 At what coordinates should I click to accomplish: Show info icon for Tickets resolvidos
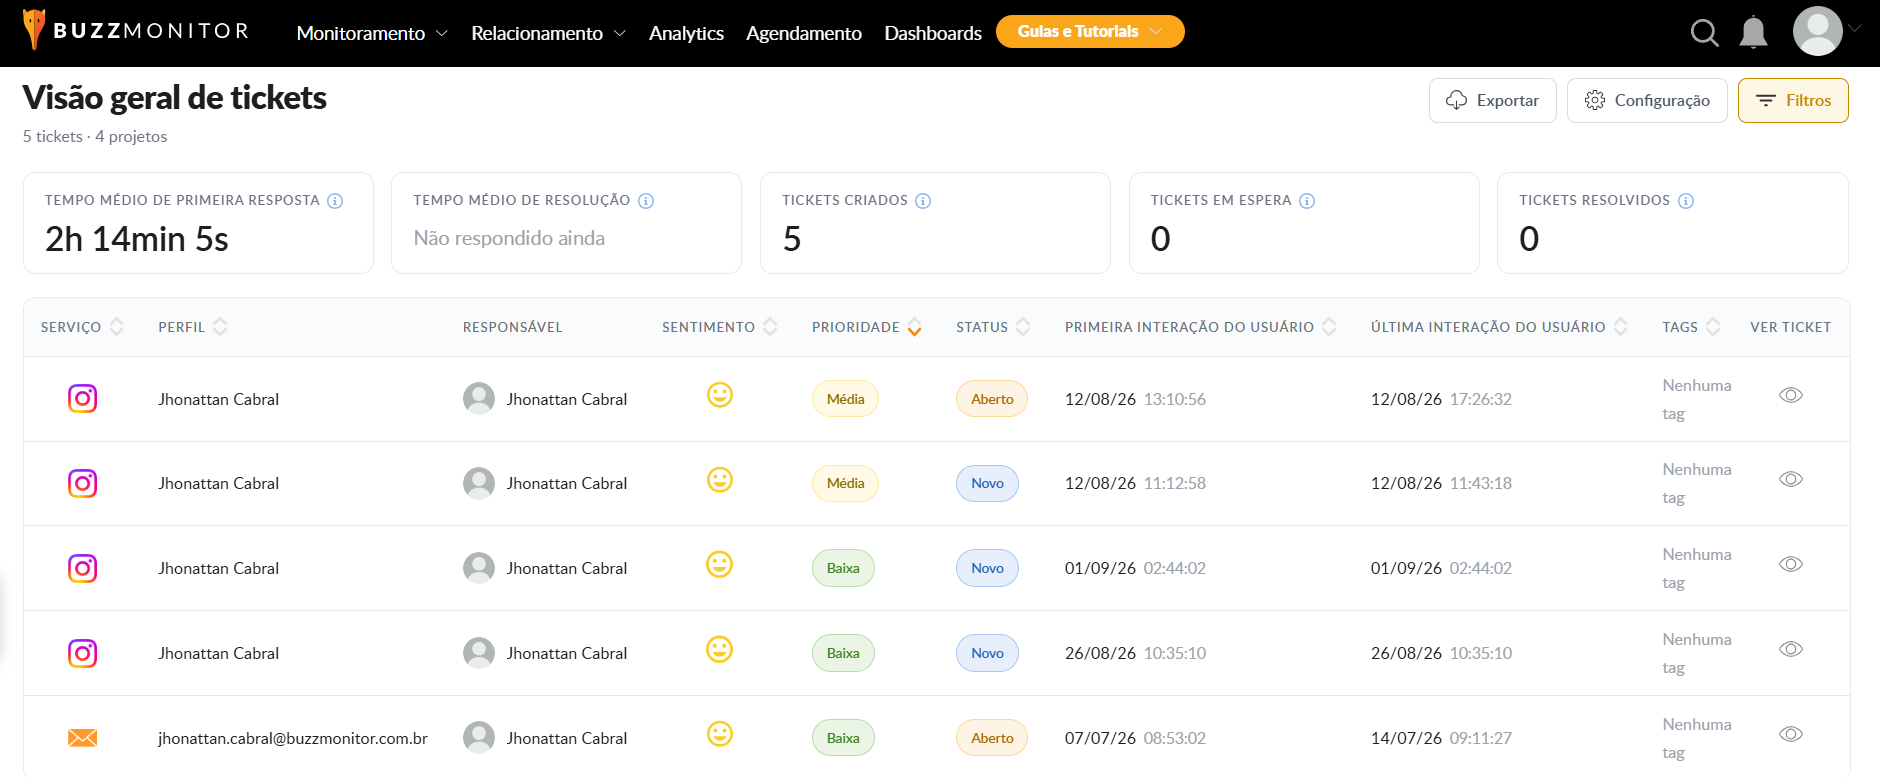(x=1686, y=201)
